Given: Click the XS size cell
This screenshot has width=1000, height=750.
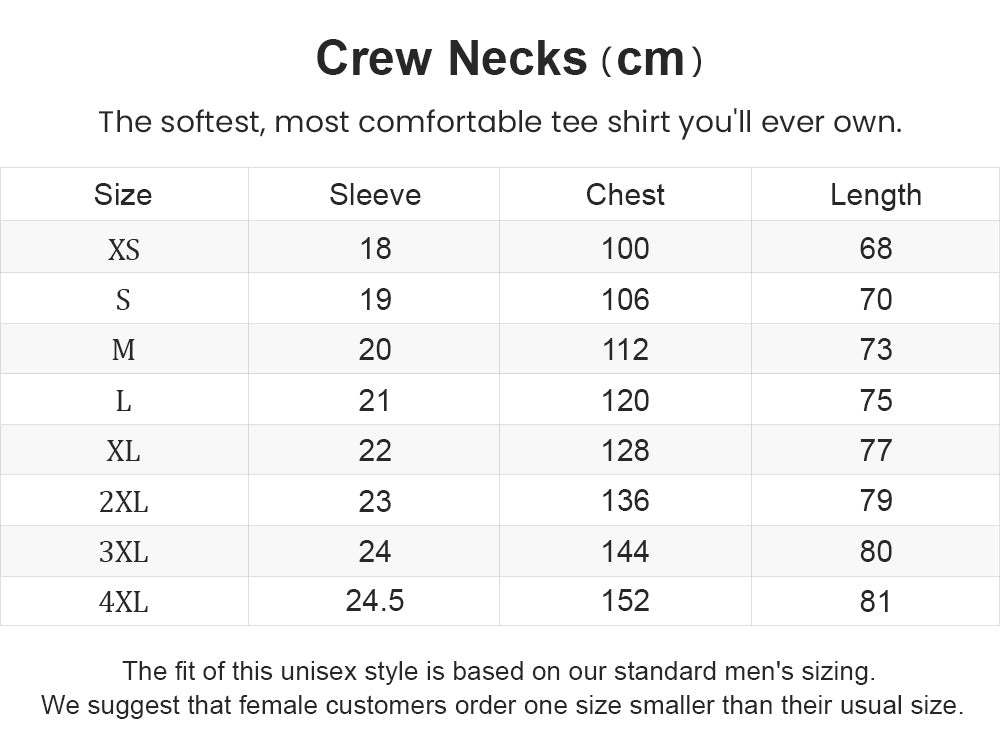Looking at the screenshot, I should tap(124, 249).
